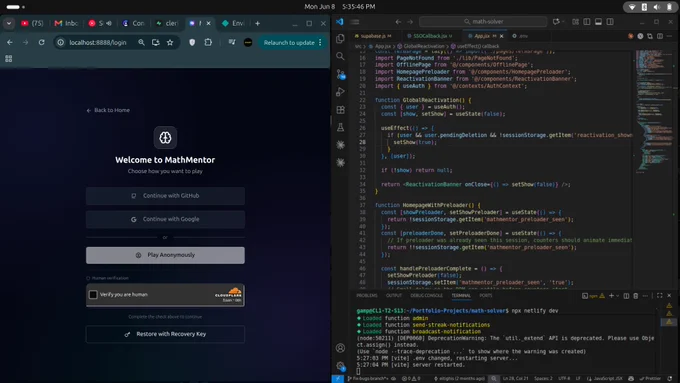
Task: Open a new browser tab
Action: click(258, 23)
